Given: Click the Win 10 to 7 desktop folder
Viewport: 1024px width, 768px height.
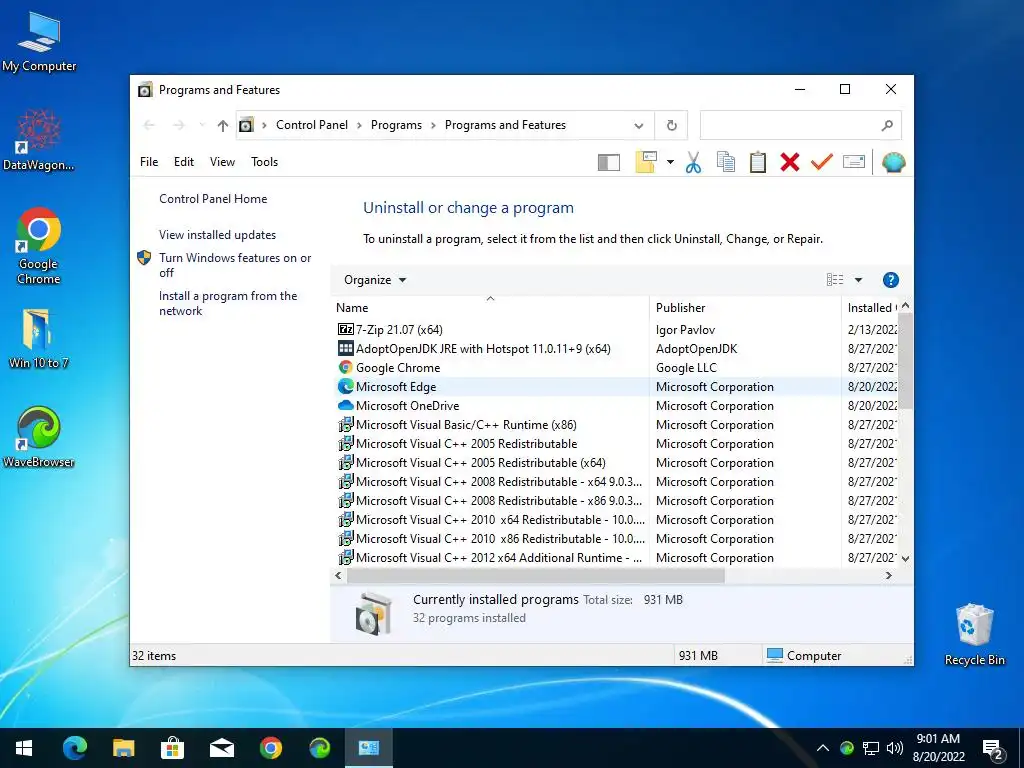Looking at the screenshot, I should 39,338.
